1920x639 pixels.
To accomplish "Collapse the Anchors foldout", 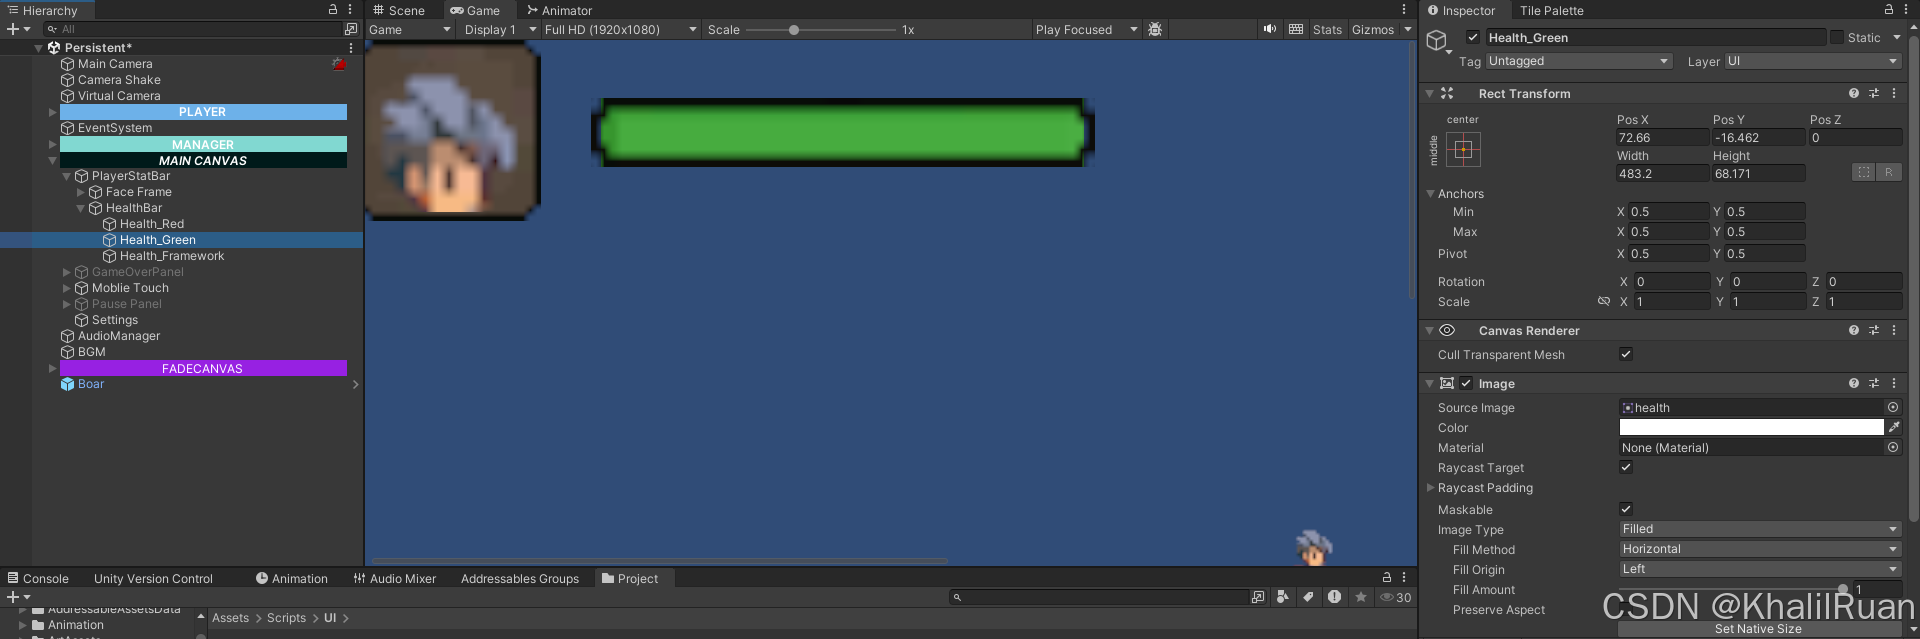I will (1430, 193).
